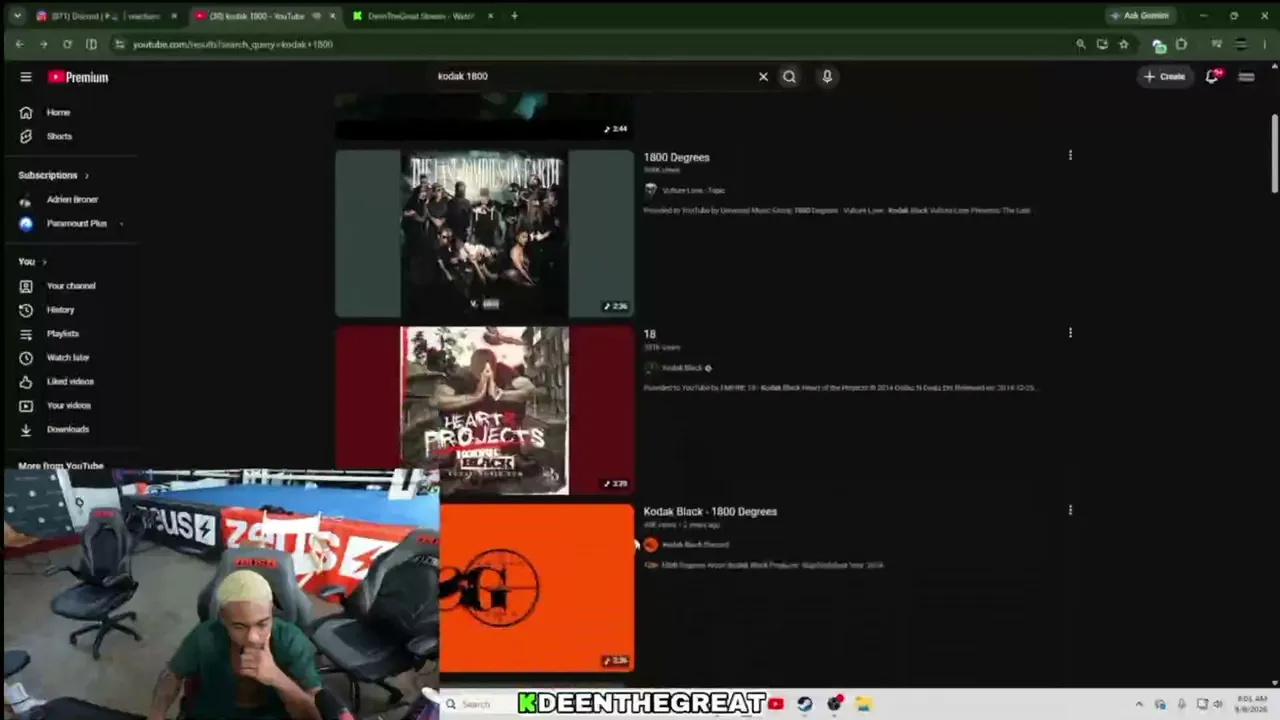
Task: Open Steam from the taskbar
Action: pos(805,704)
